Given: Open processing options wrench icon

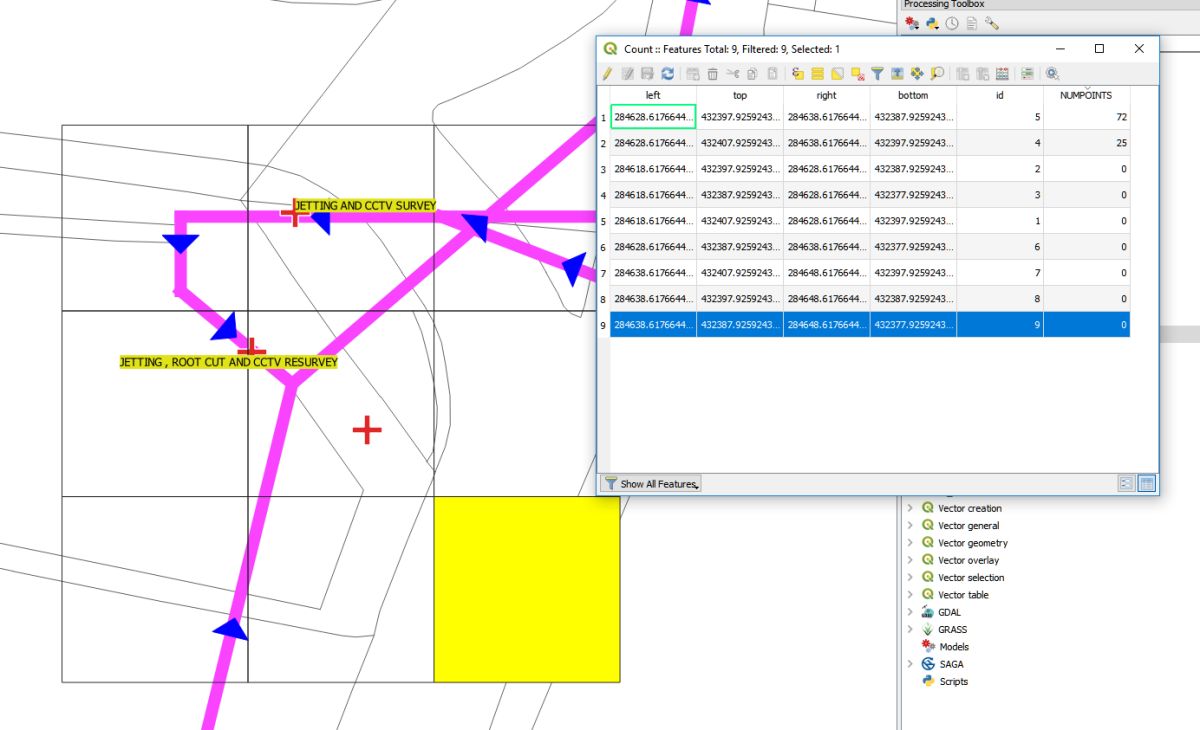Looking at the screenshot, I should [992, 22].
